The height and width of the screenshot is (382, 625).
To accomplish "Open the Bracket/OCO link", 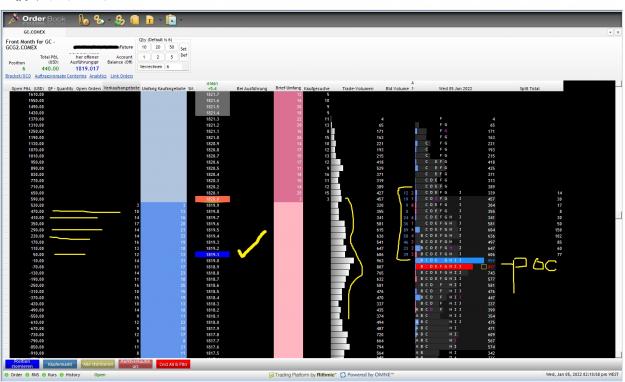I will click(18, 76).
